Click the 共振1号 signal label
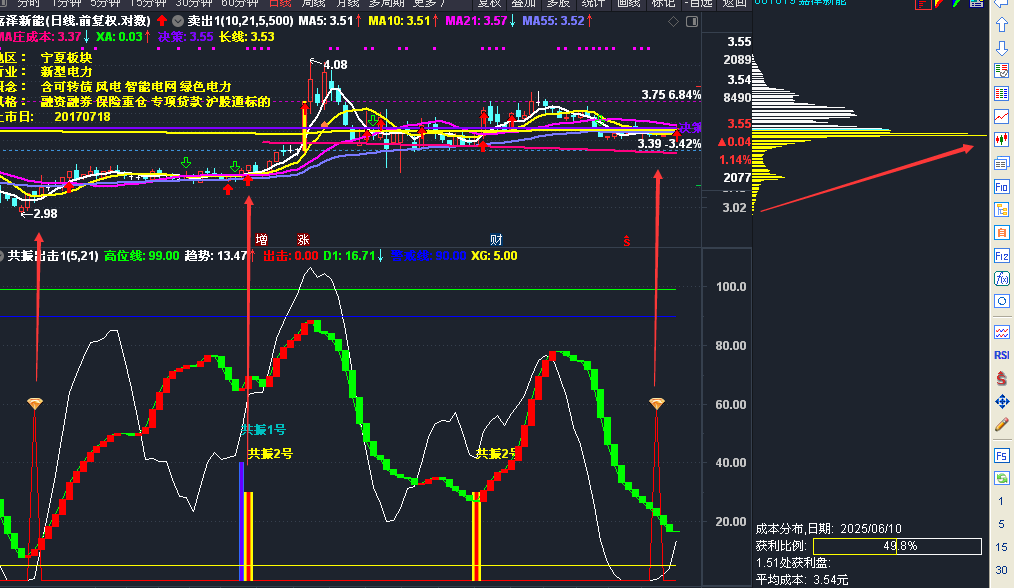This screenshot has height=588, width=1014. pyautogui.click(x=264, y=430)
